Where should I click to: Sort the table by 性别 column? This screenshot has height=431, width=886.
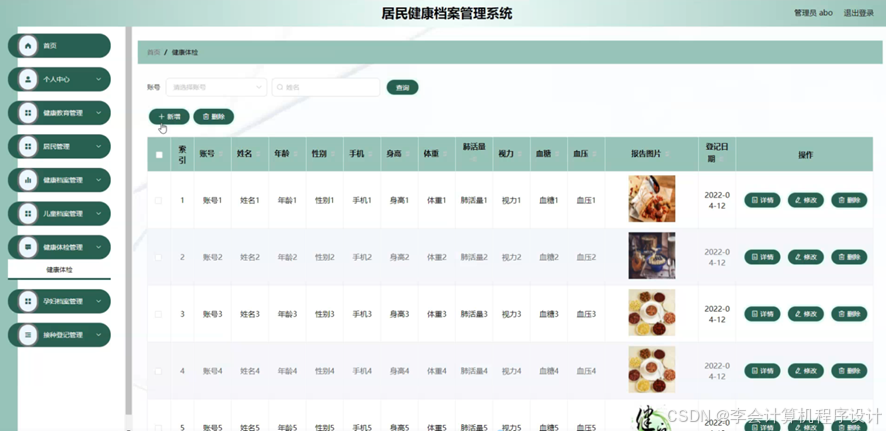click(x=333, y=154)
